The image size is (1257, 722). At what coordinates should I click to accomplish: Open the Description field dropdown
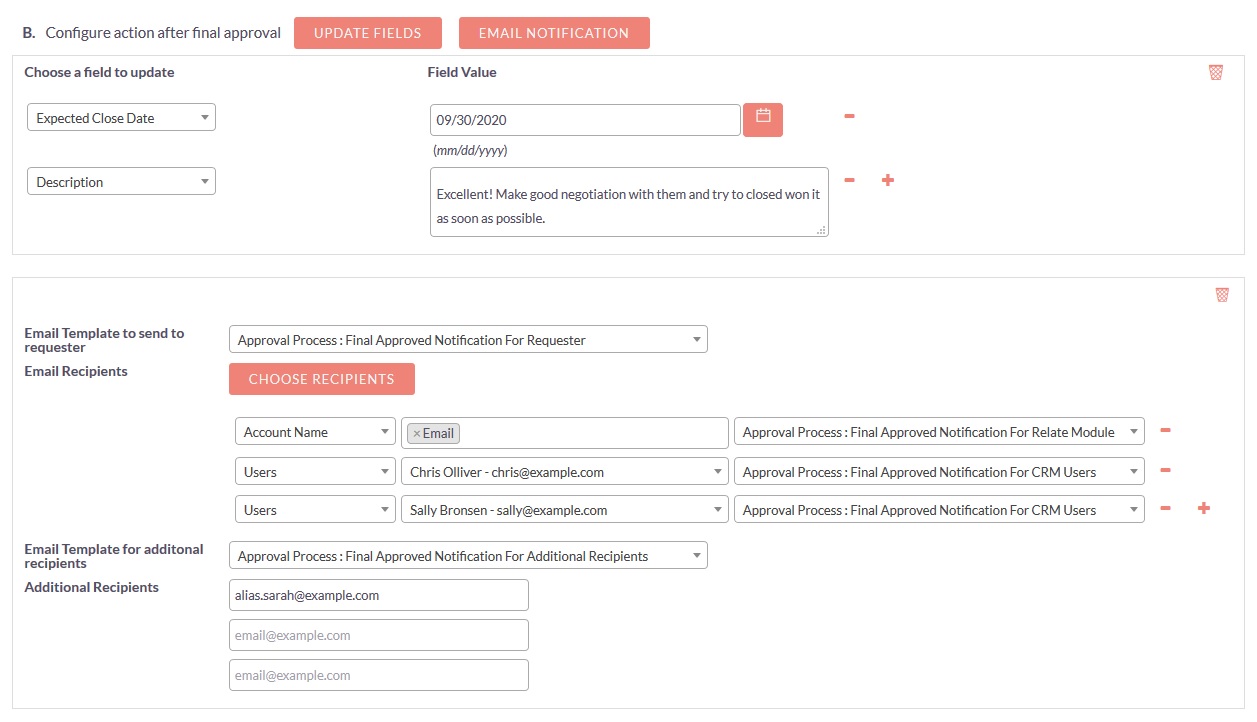(x=121, y=182)
